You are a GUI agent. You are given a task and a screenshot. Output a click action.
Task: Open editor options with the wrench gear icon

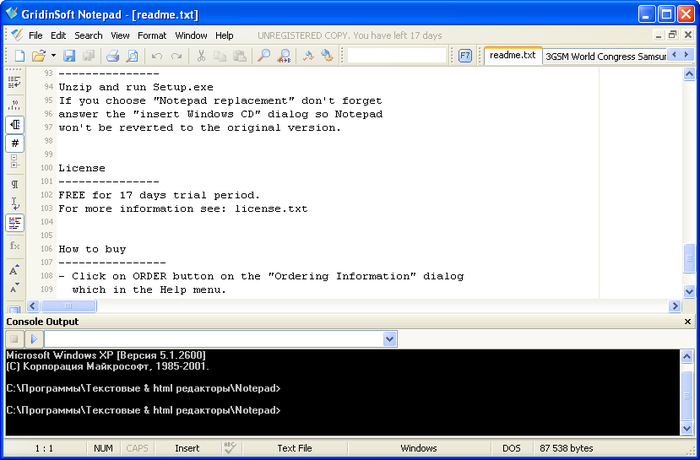(x=327, y=56)
